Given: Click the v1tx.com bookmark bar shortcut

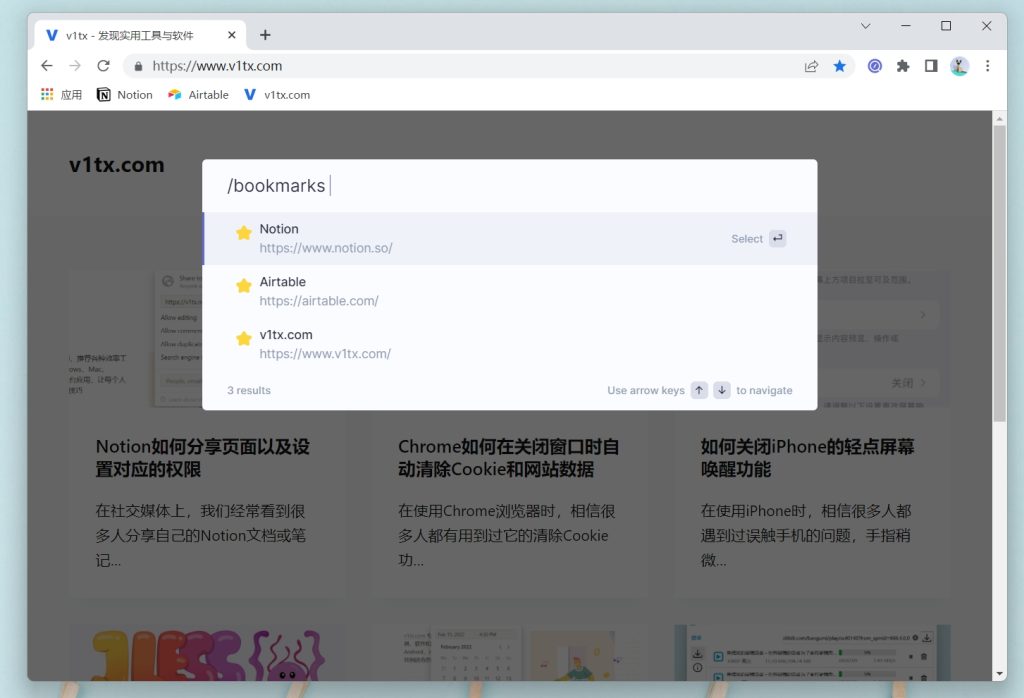Looking at the screenshot, I should tap(277, 95).
